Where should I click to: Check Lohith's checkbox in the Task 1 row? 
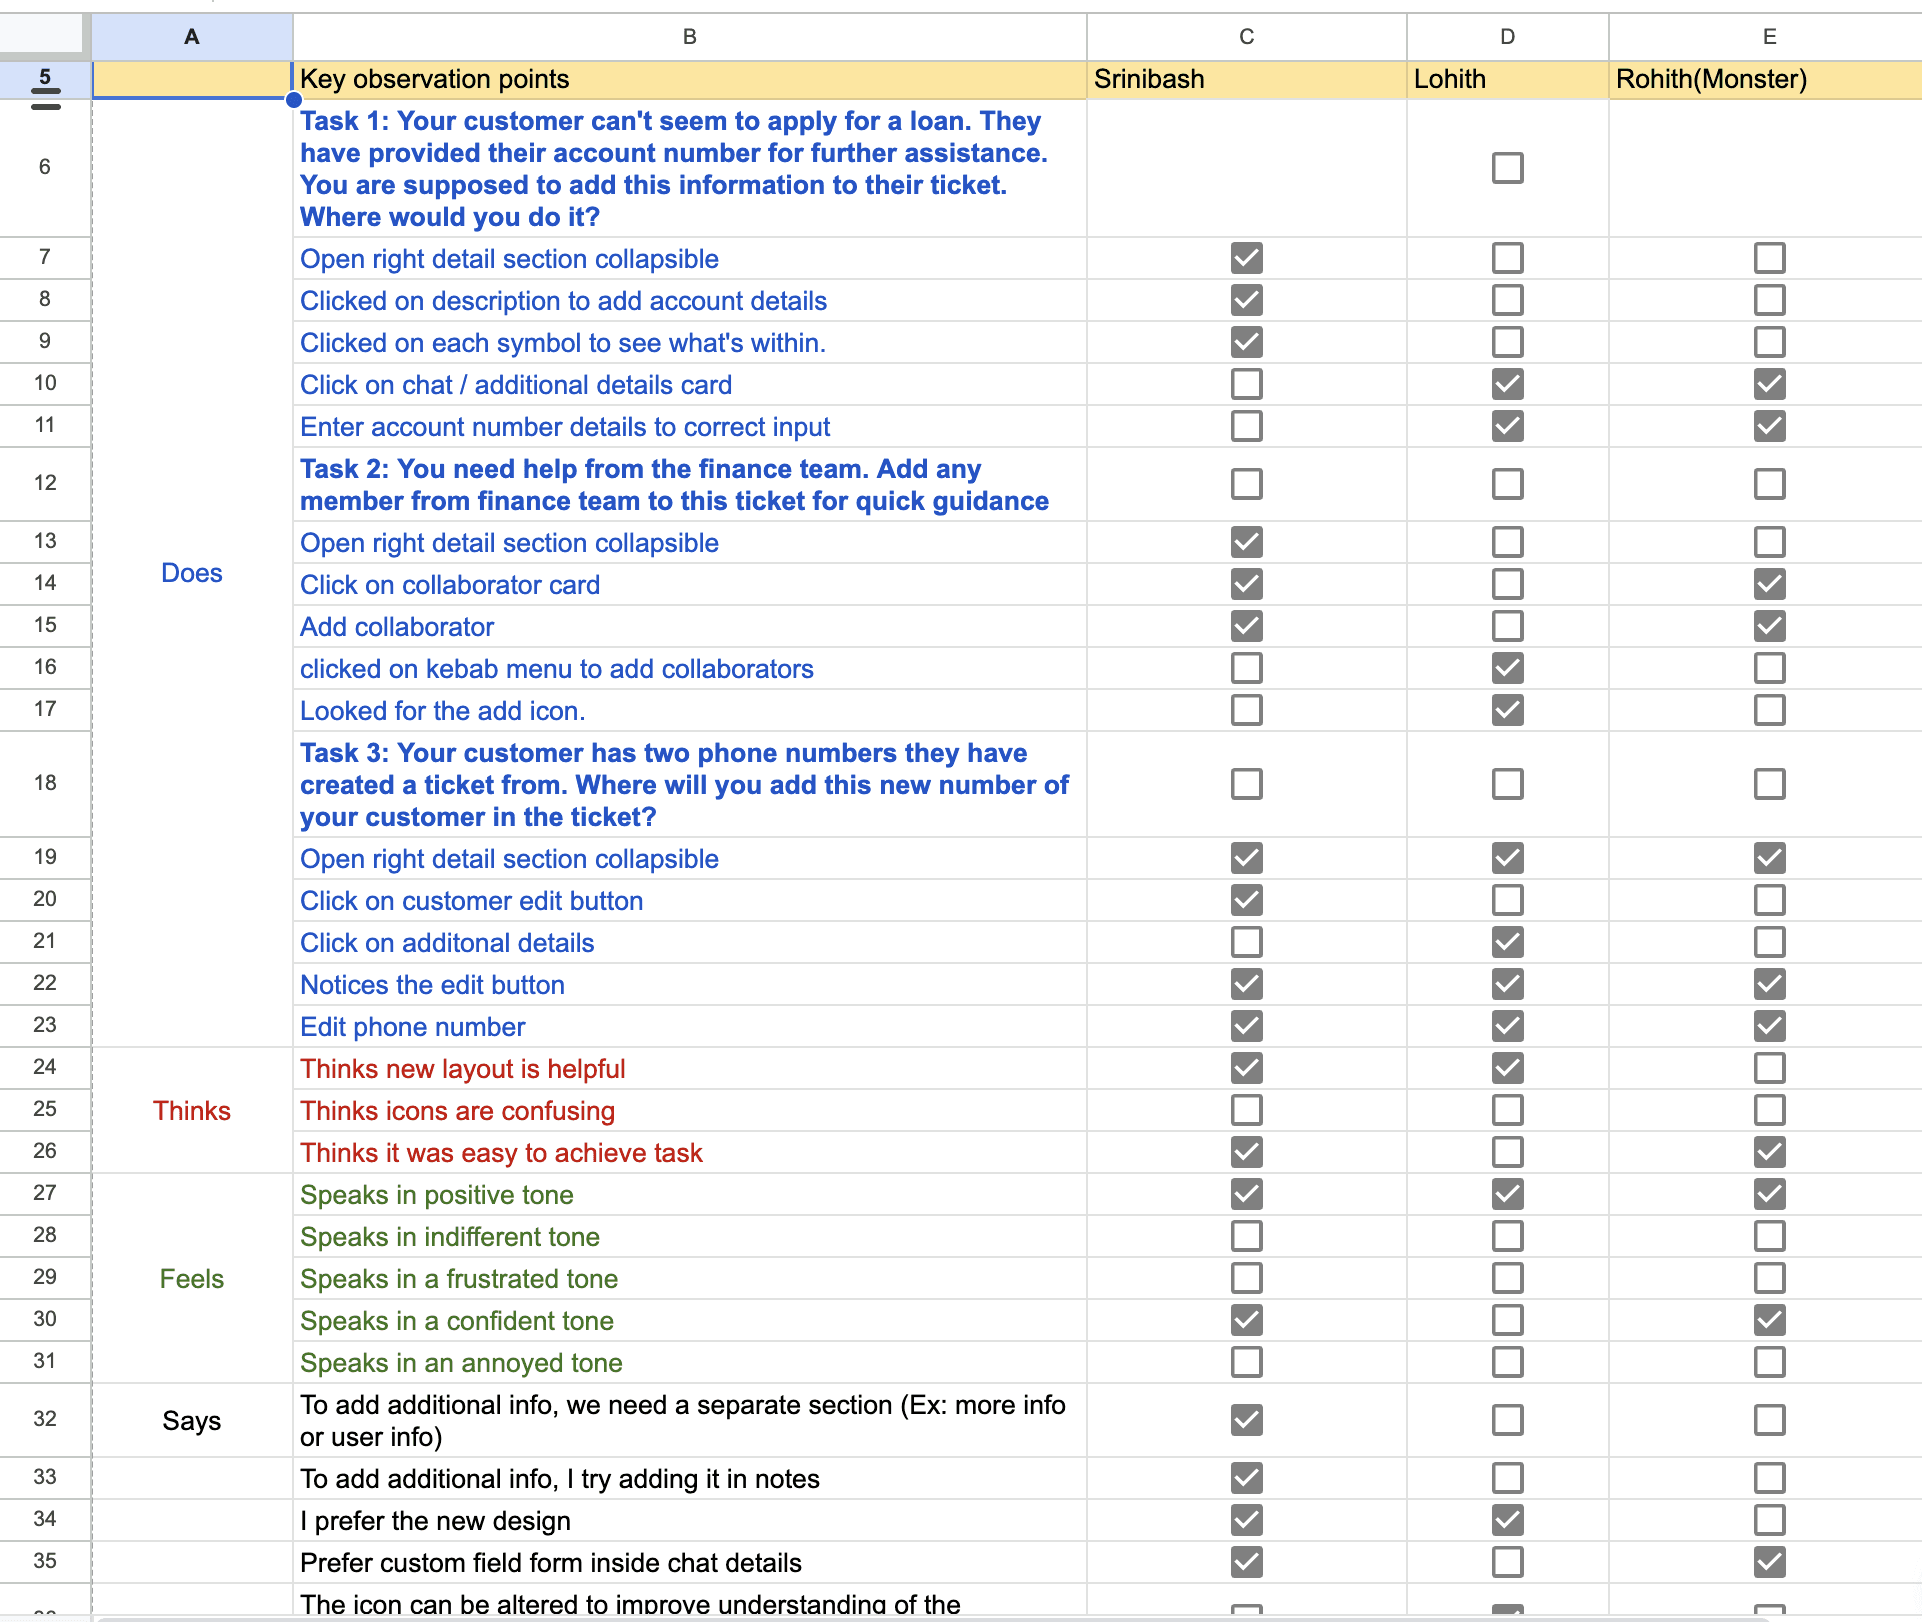point(1507,168)
